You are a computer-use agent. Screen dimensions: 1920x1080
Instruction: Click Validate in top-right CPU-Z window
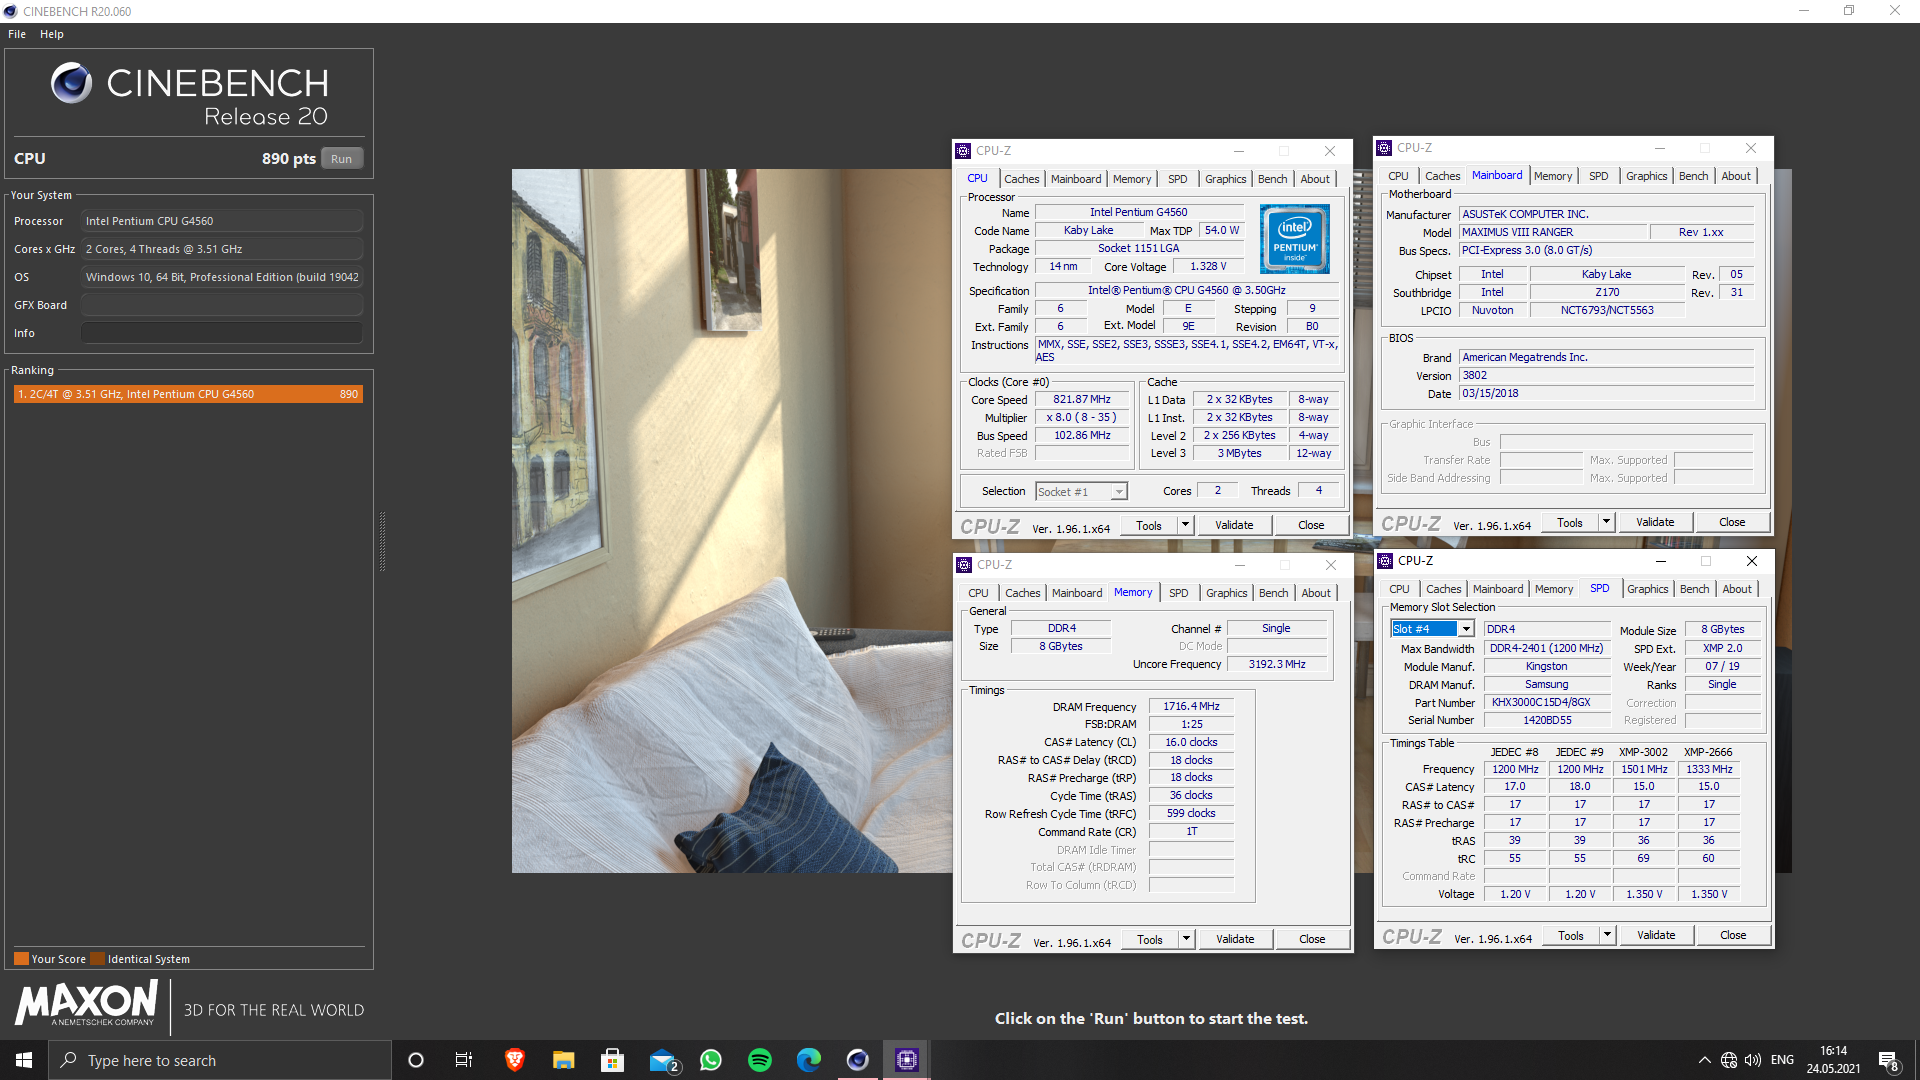pyautogui.click(x=1655, y=522)
